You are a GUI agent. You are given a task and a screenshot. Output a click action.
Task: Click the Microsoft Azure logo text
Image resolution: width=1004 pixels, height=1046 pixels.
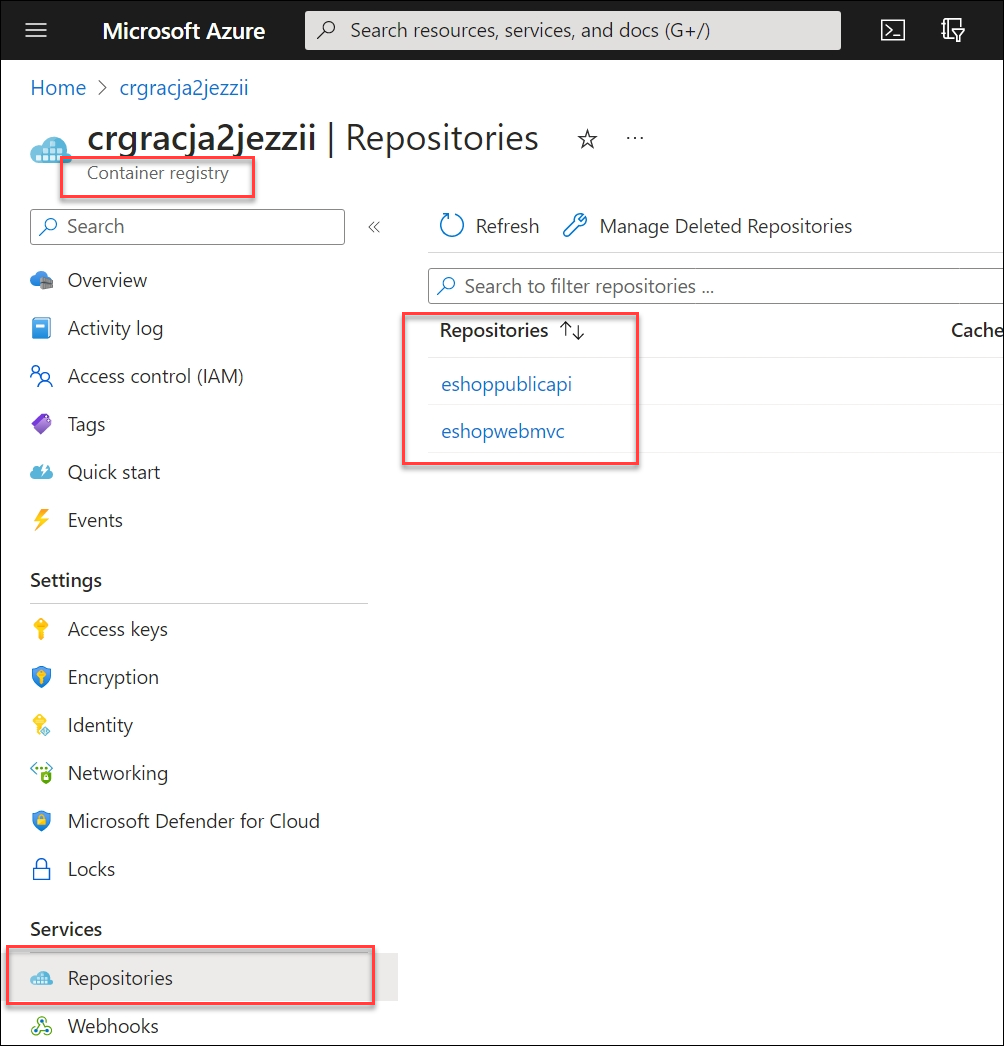point(183,31)
